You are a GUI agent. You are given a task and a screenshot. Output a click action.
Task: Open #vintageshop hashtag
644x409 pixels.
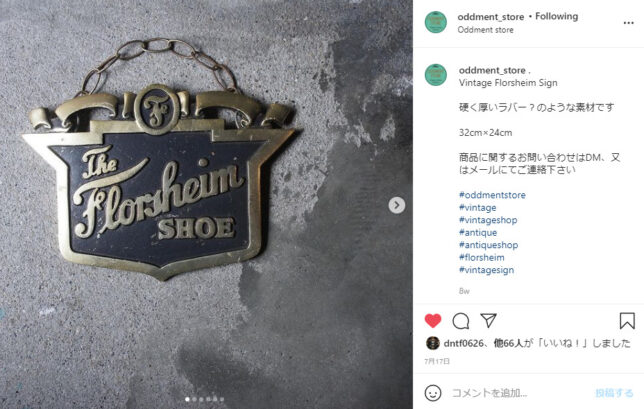[x=488, y=220]
